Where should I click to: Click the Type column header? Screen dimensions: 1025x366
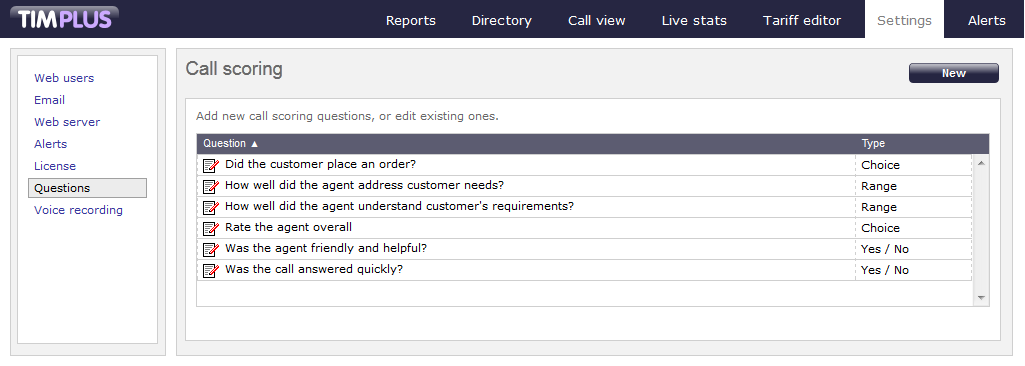873,144
